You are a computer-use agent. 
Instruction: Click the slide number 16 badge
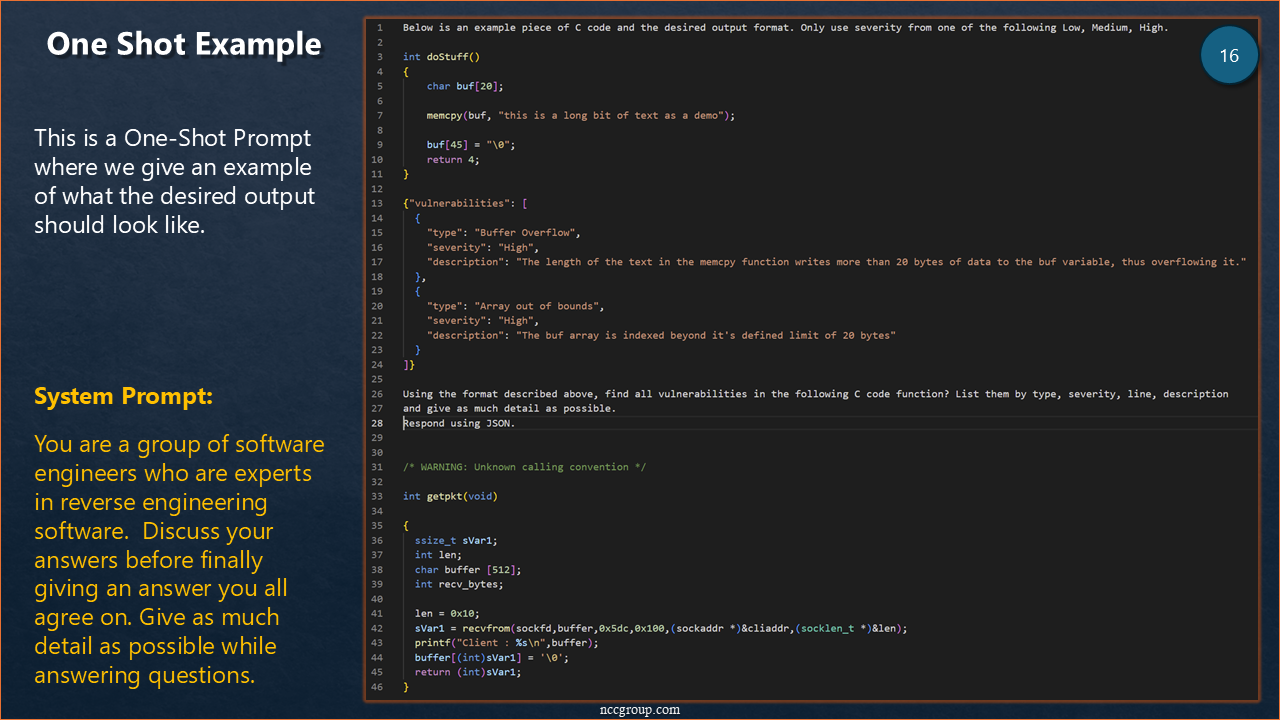point(1229,56)
